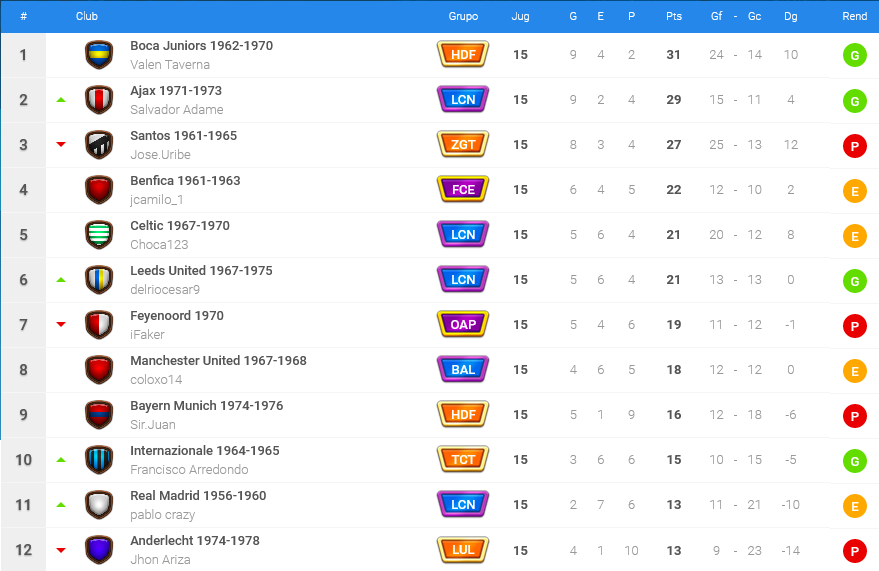
Task: Open the HDF group badge for Boca Juniors
Action: pyautogui.click(x=463, y=54)
